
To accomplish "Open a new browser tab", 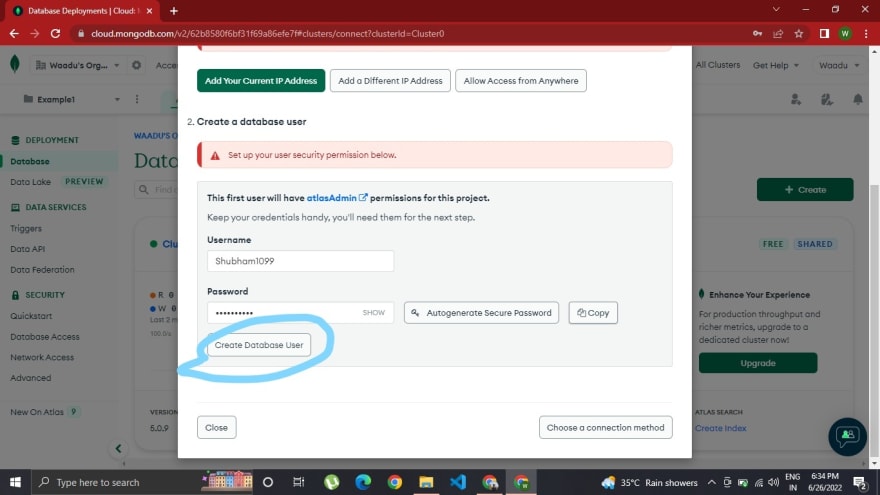I will [x=174, y=11].
